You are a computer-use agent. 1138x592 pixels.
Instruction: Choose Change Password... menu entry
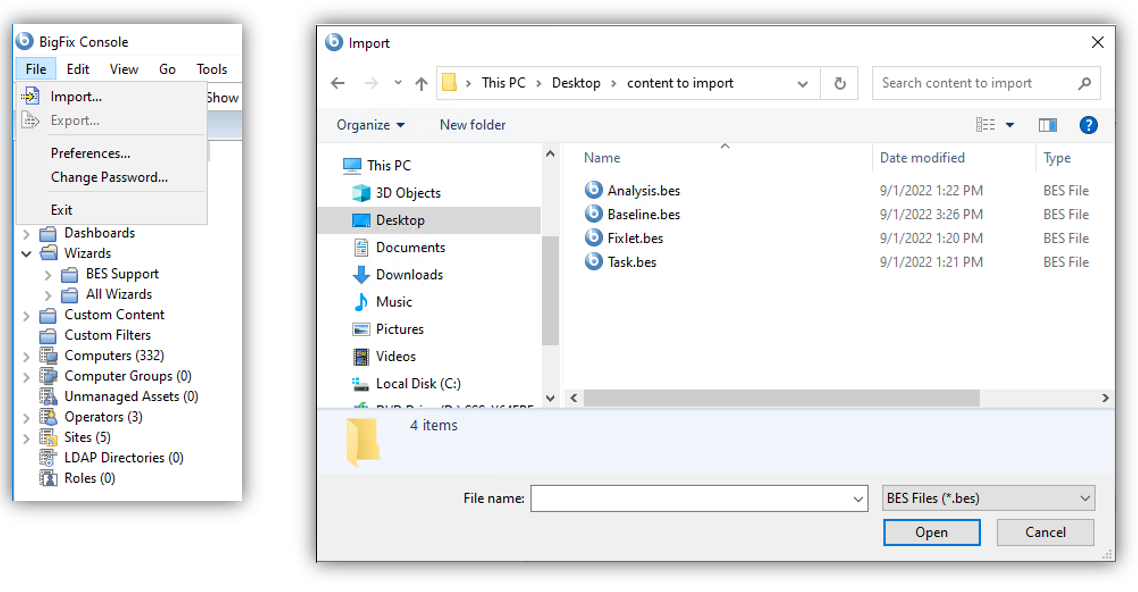pyautogui.click(x=112, y=177)
